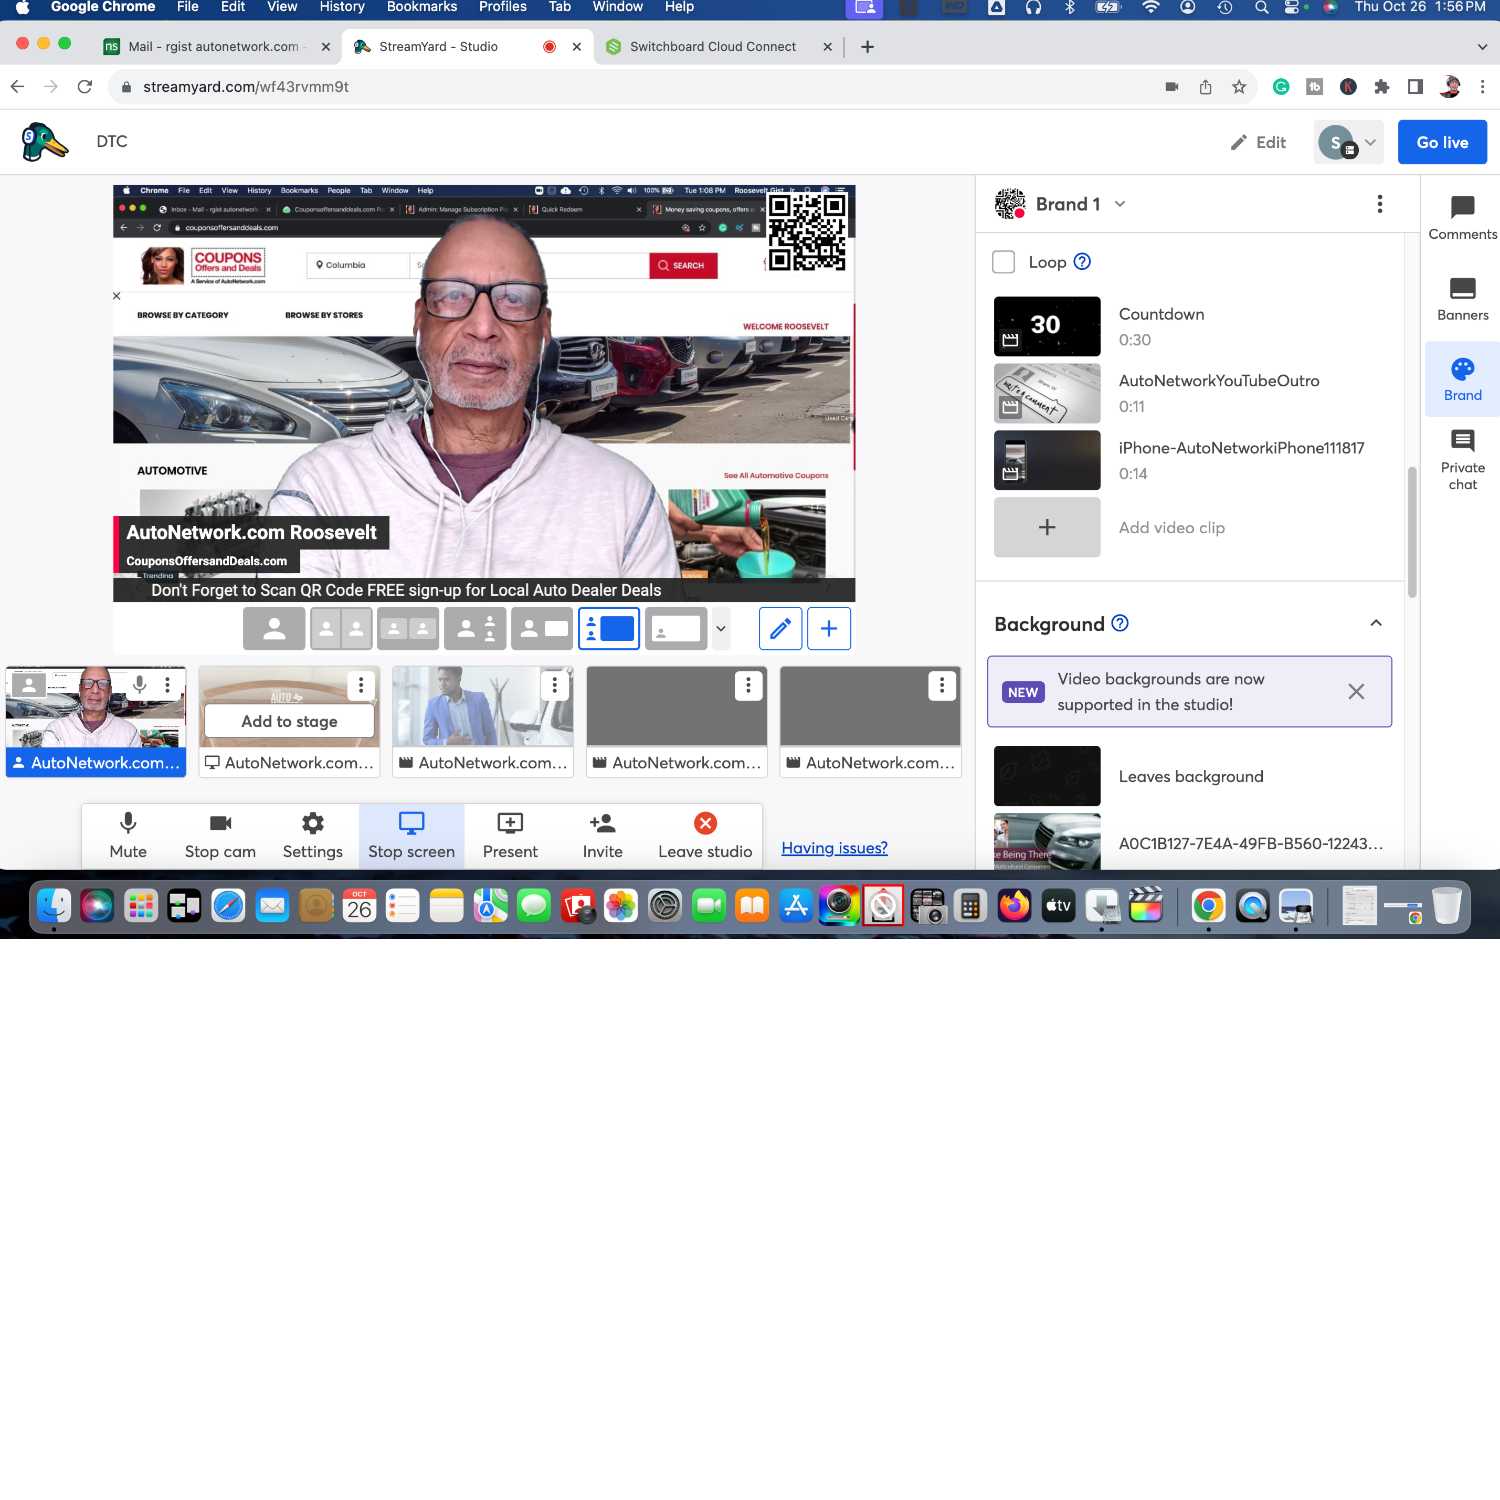Open a new browser tab
1500x1500 pixels.
pos(867,47)
